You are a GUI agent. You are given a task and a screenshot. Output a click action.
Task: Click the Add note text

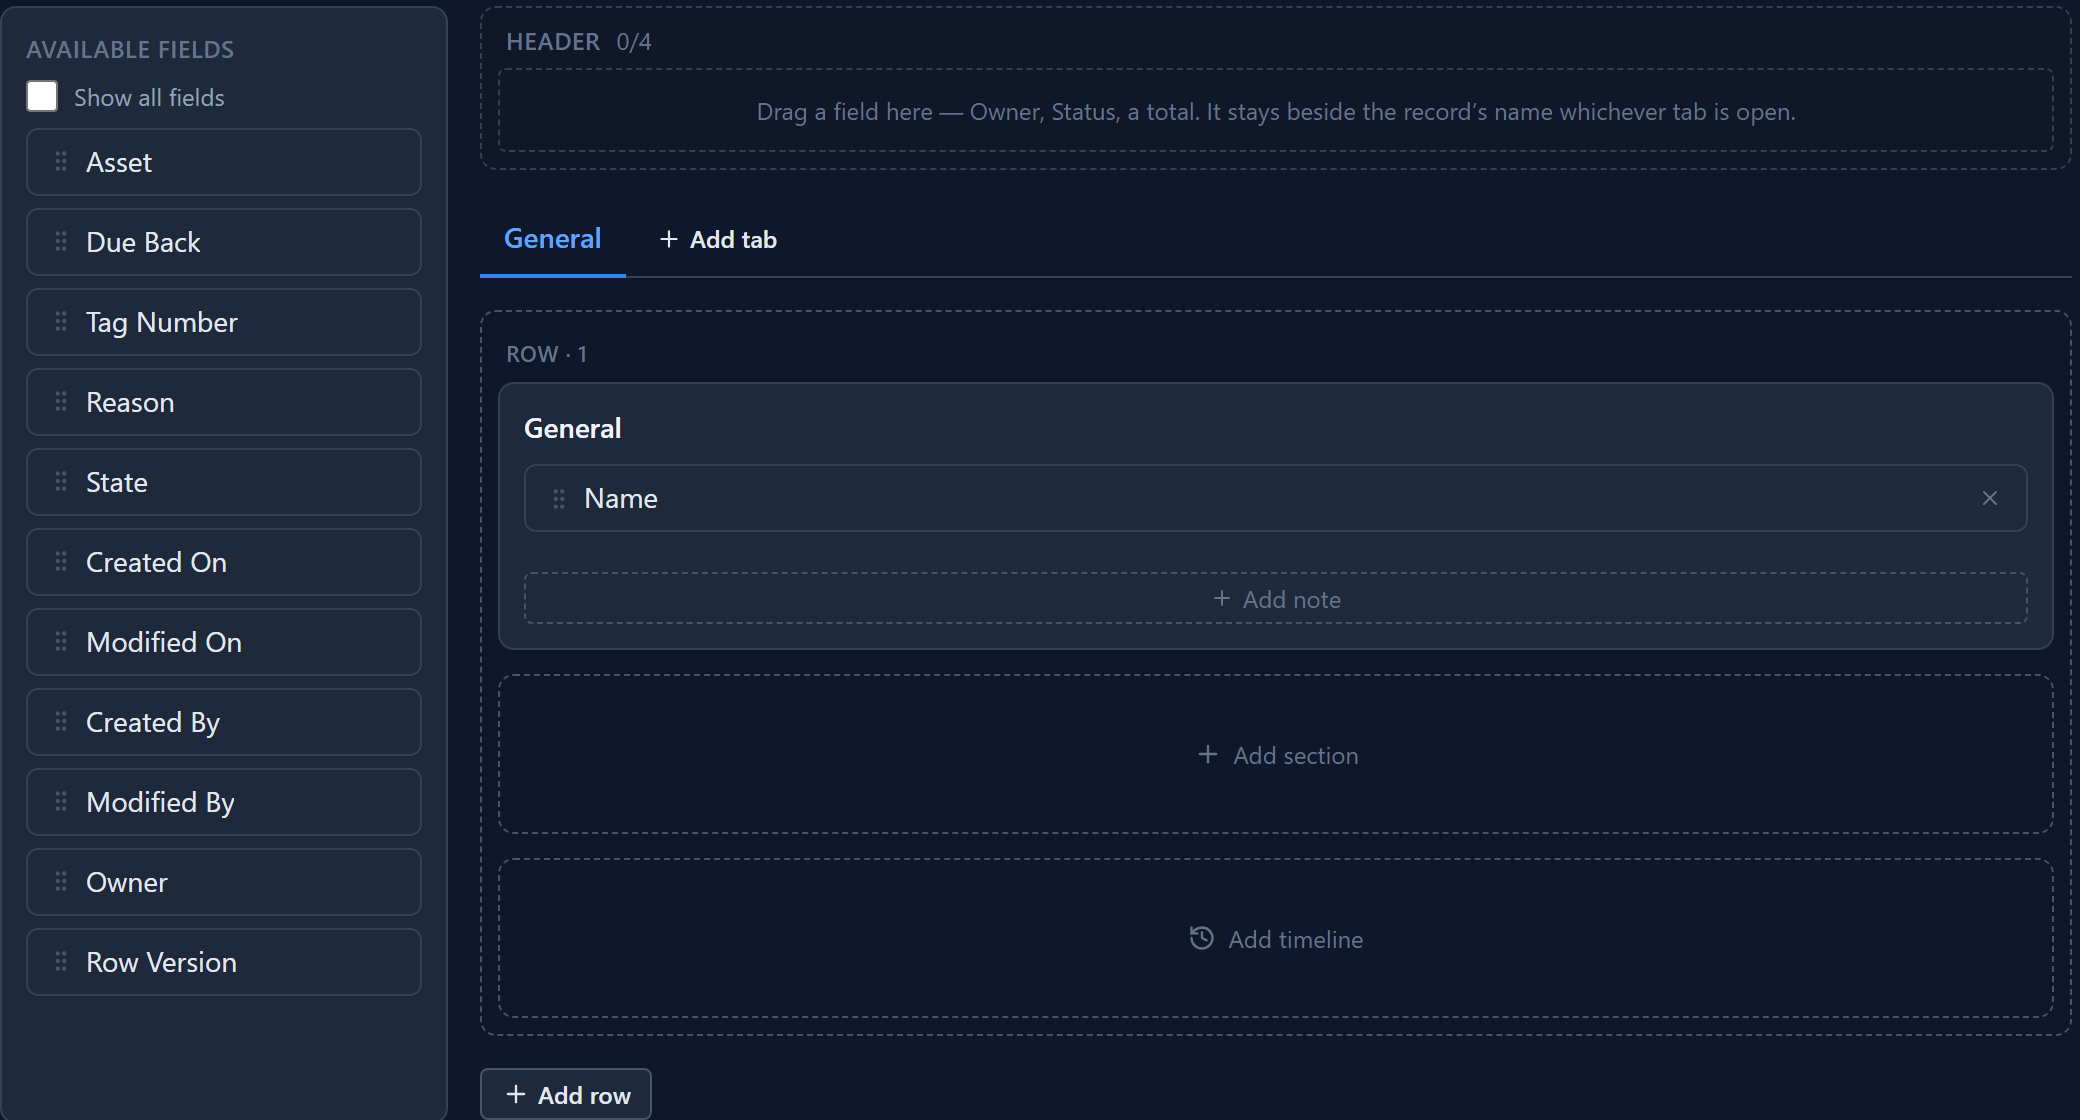[1291, 599]
